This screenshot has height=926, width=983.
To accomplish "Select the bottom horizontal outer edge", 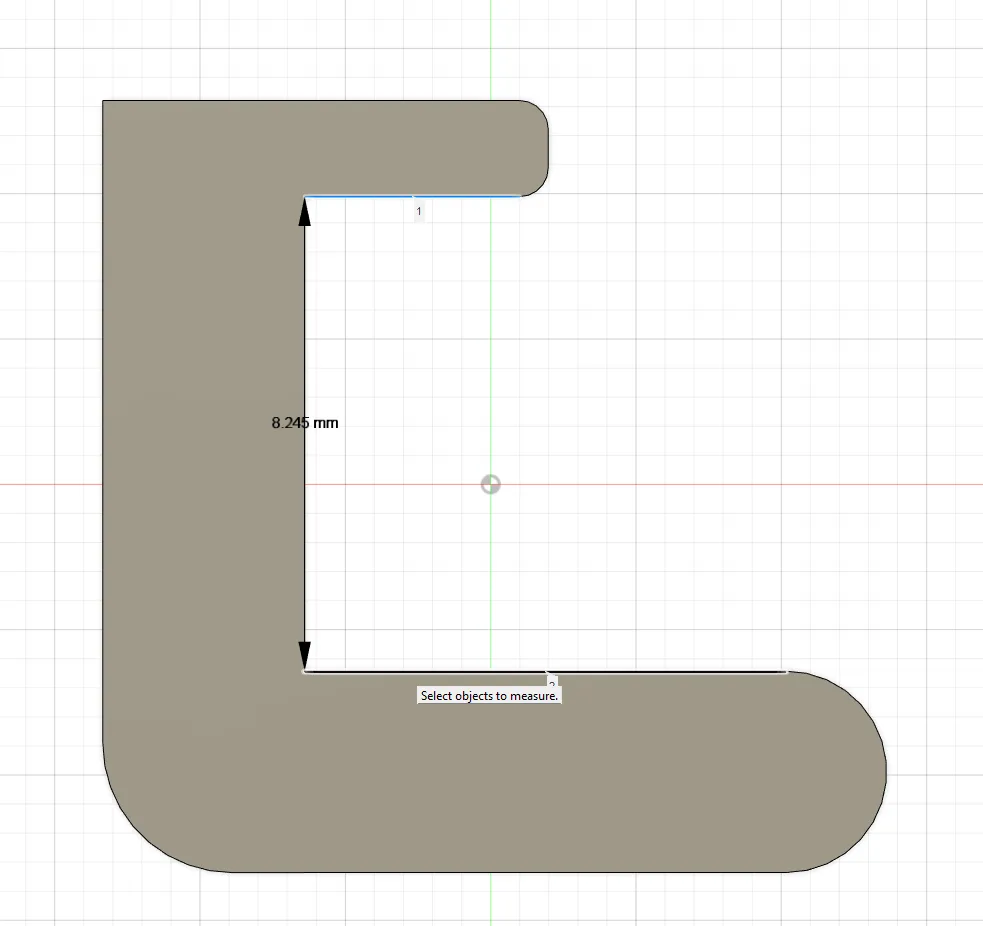I will [x=500, y=872].
